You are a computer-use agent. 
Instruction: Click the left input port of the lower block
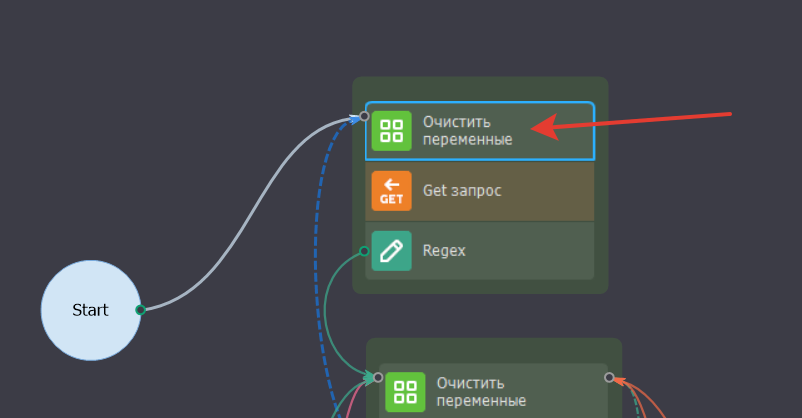378,377
